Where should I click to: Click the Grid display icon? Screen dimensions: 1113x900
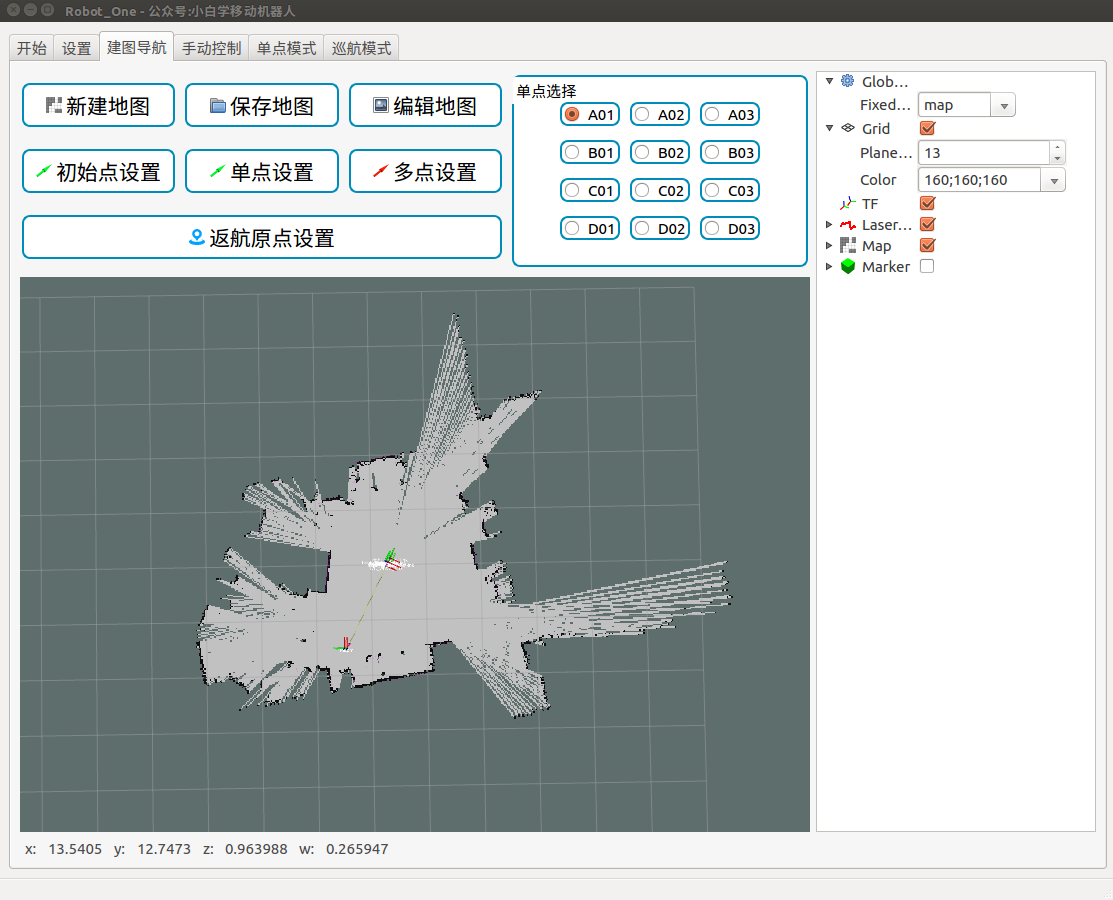point(848,128)
